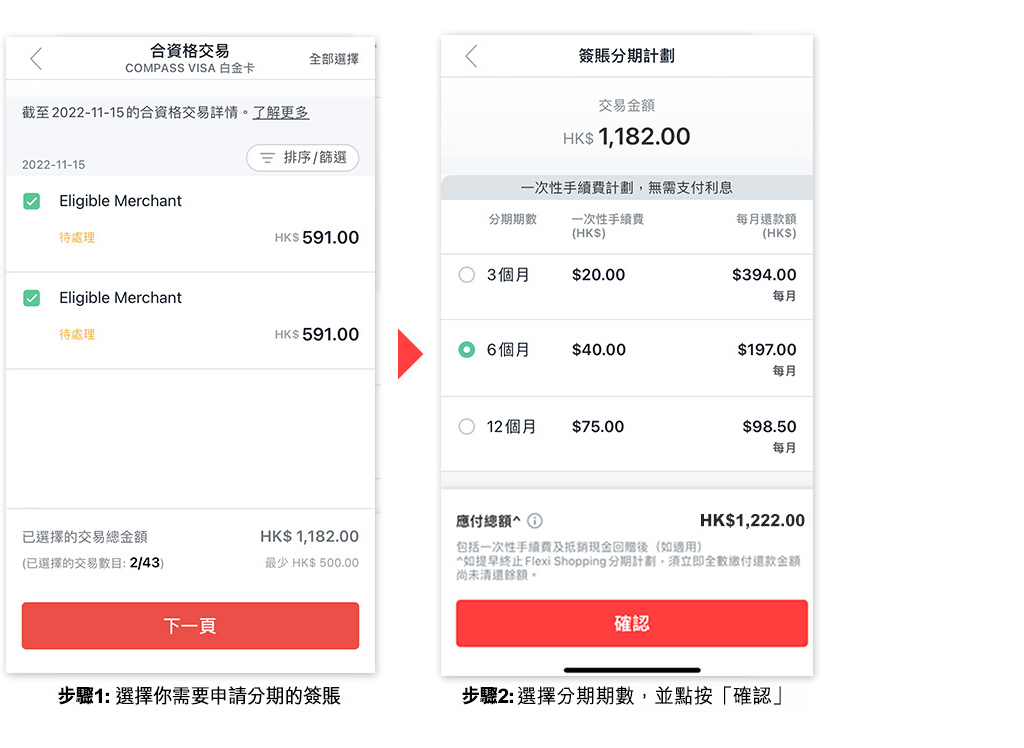The width and height of the screenshot is (1024, 748).
Task: Tap the second HK$ 591.00 transaction amount
Action: tap(317, 334)
